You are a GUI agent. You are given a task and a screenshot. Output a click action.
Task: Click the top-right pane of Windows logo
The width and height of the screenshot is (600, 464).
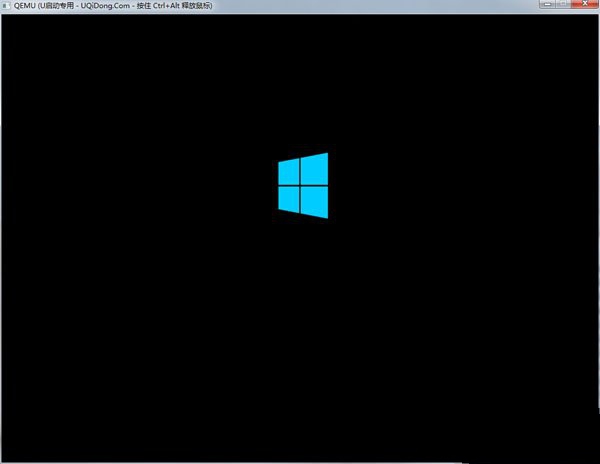tap(315, 168)
